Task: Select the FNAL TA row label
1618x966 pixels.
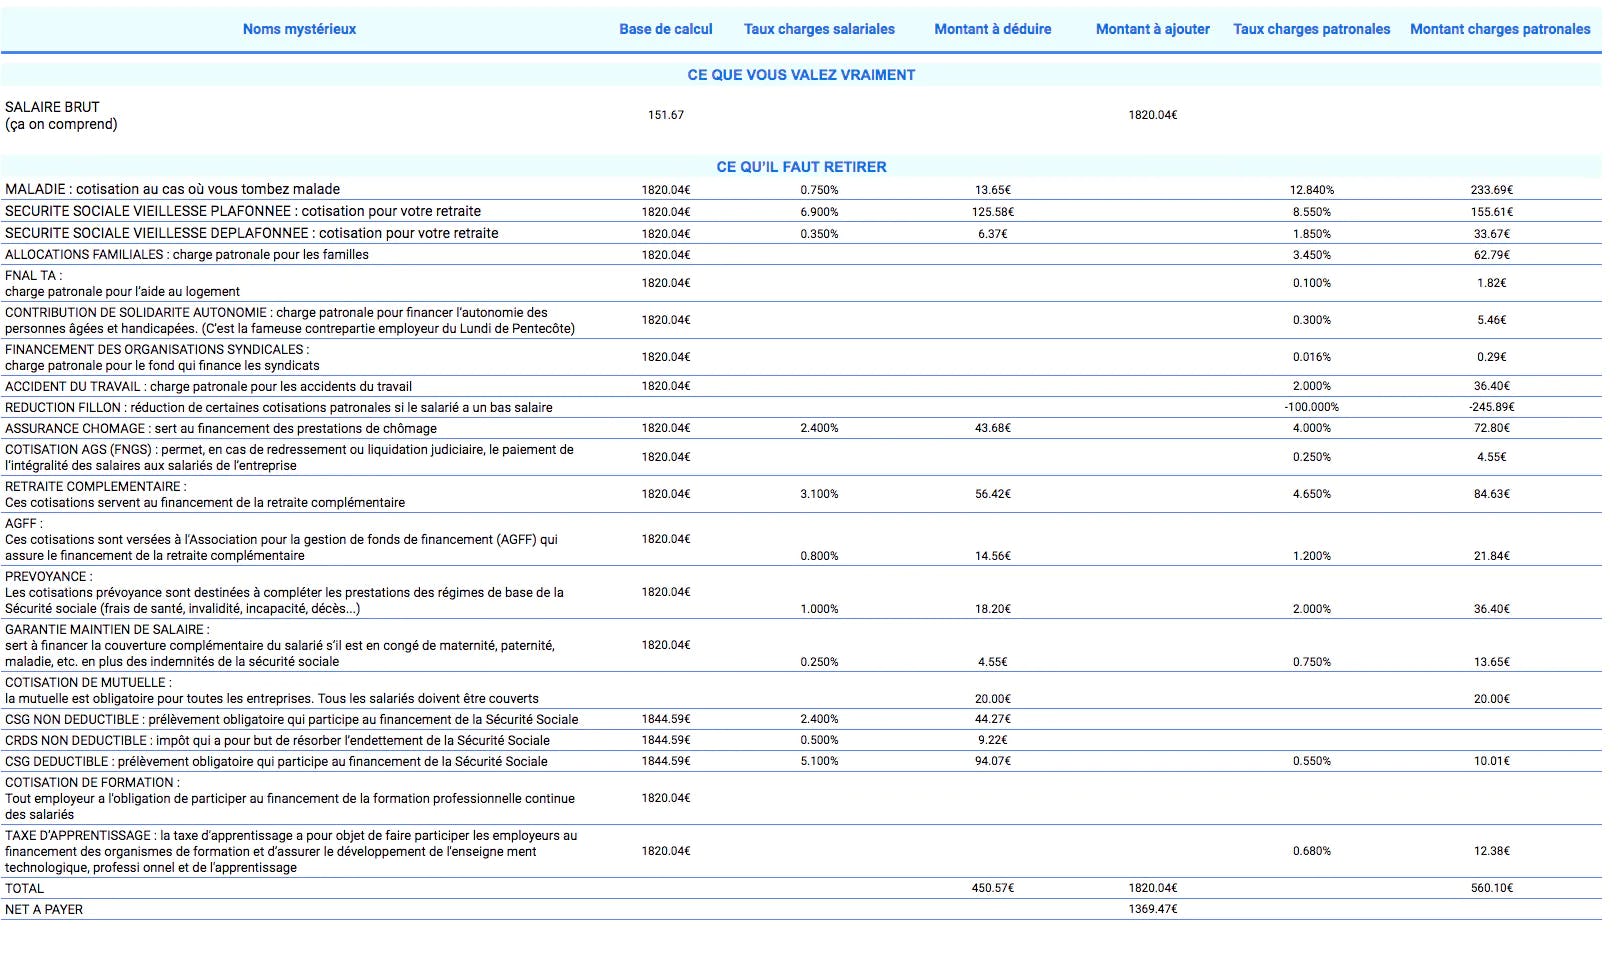Action: (122, 283)
